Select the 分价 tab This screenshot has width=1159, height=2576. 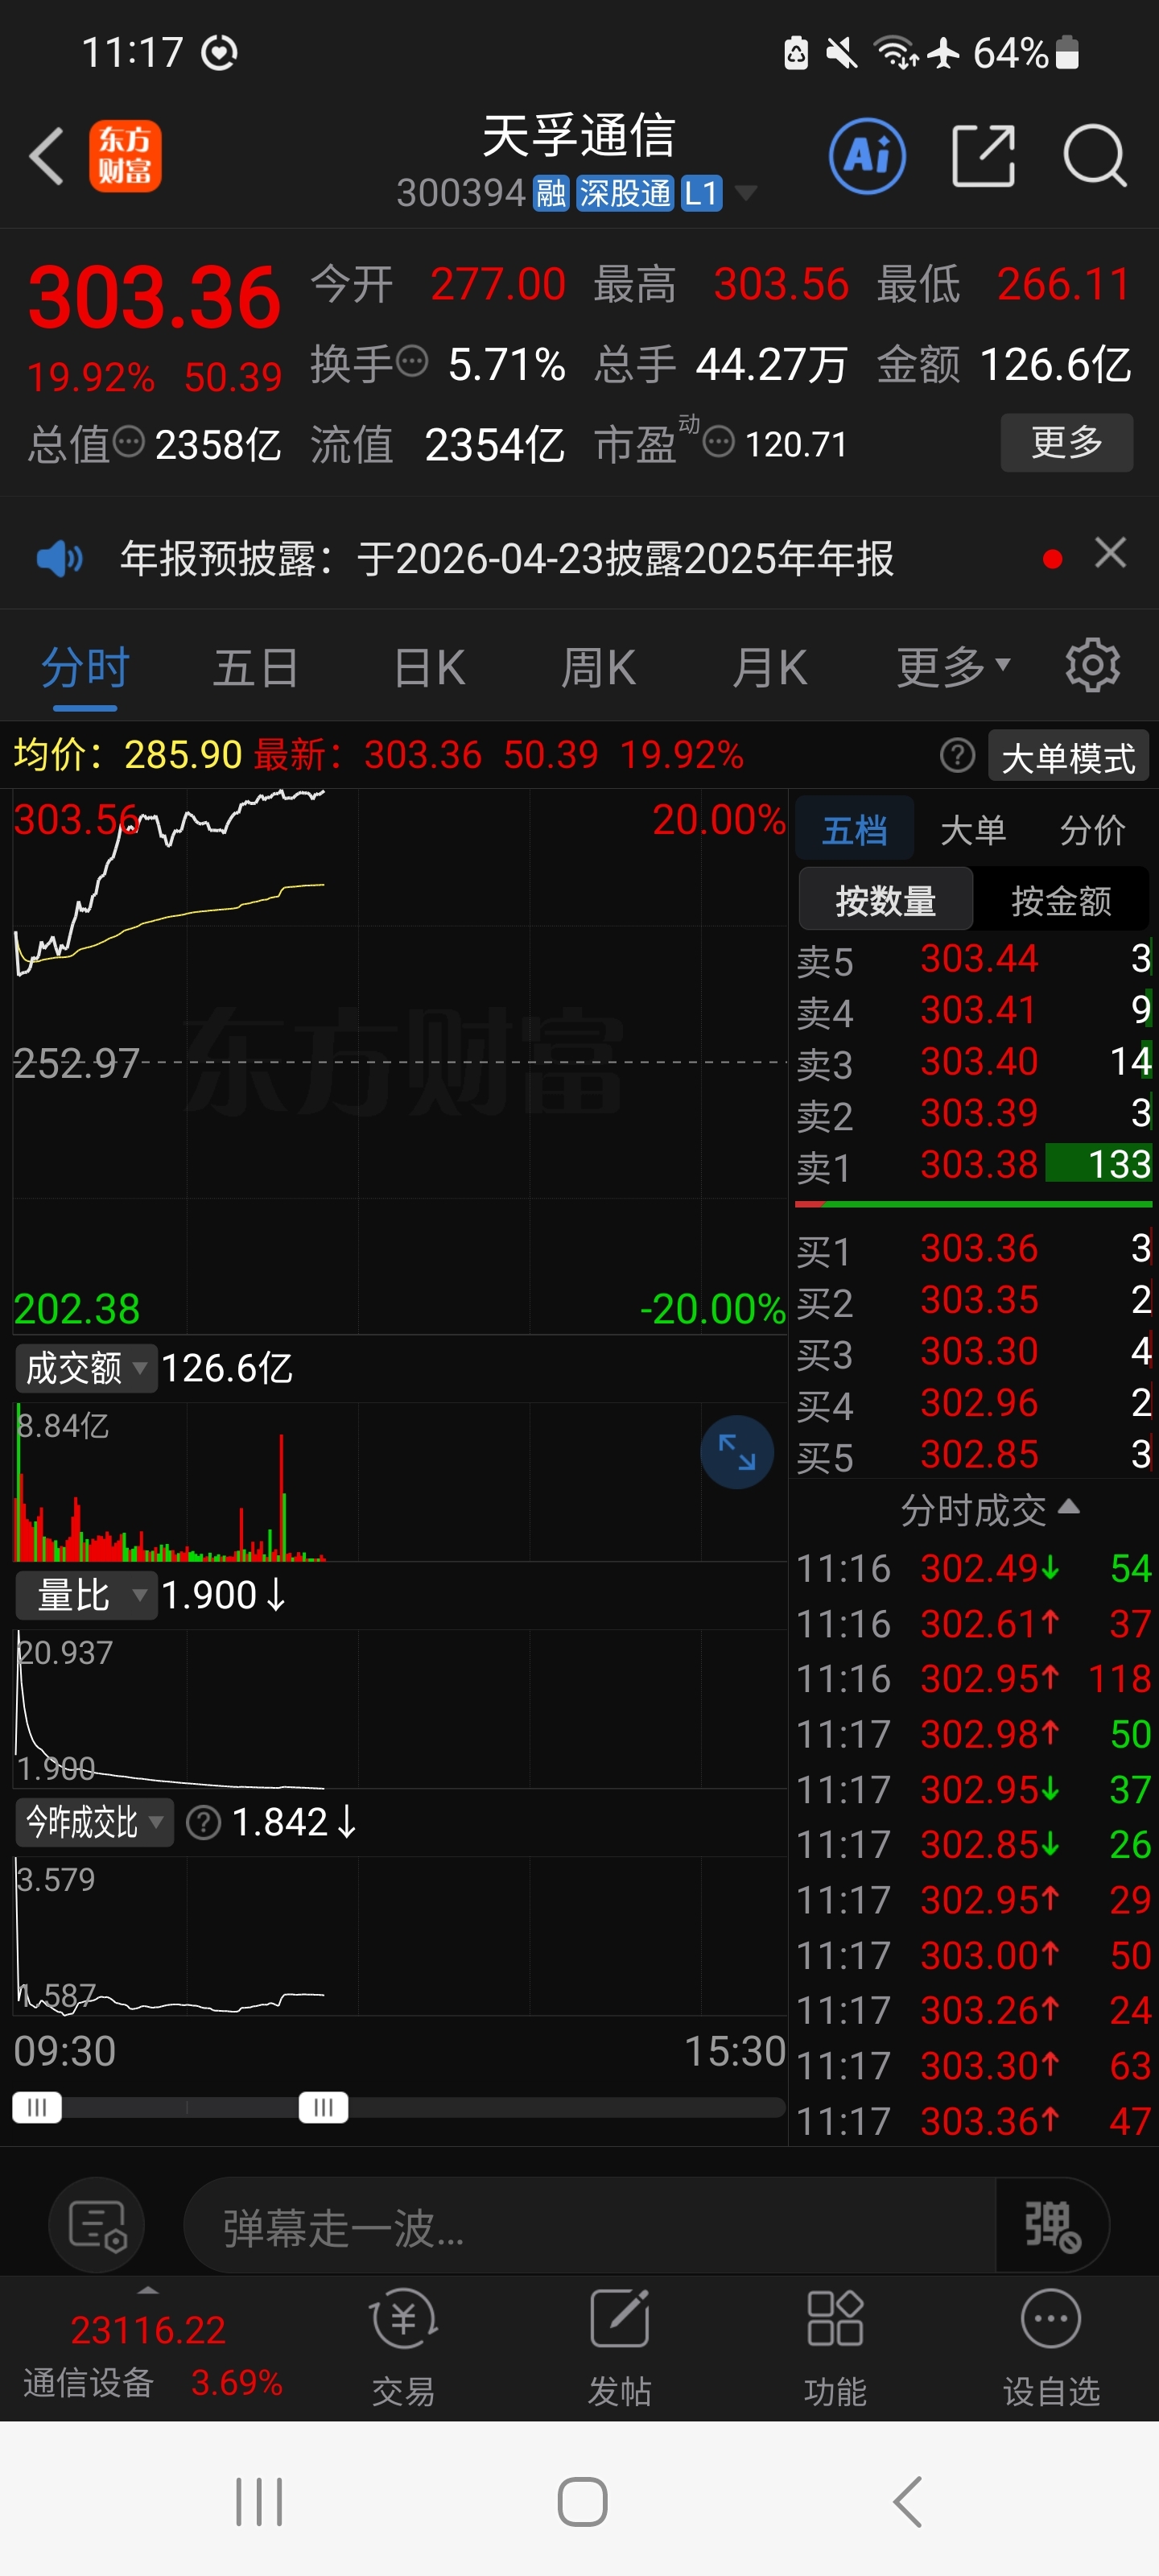pyautogui.click(x=1092, y=829)
